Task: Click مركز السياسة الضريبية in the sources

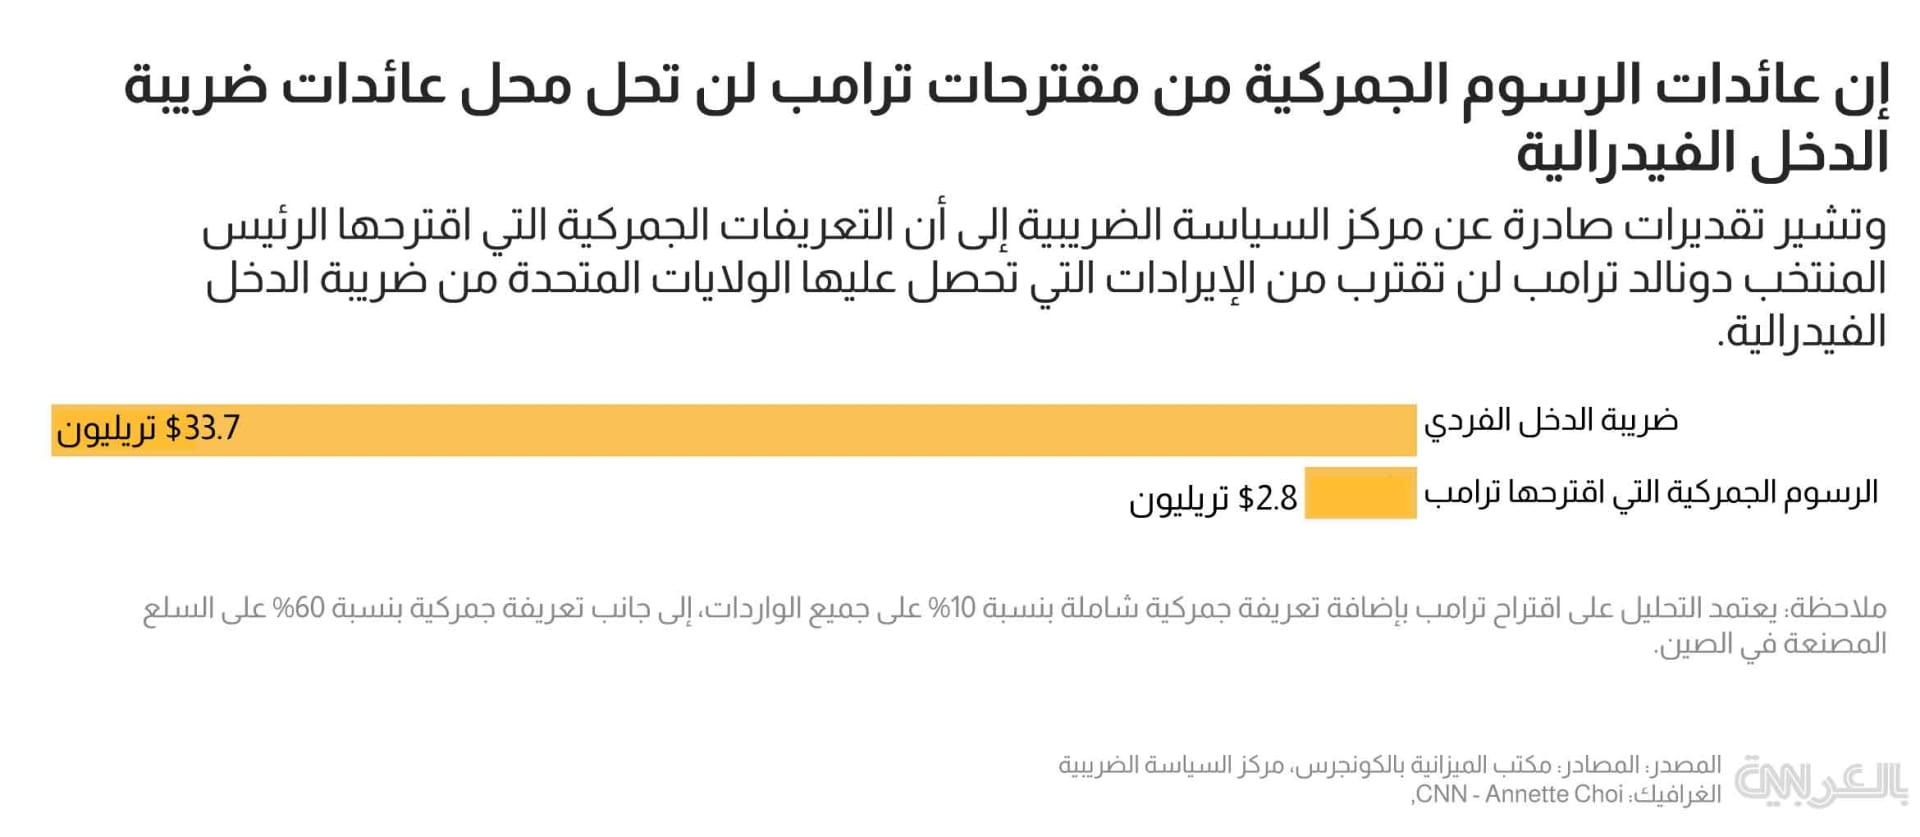Action: pos(1170,766)
